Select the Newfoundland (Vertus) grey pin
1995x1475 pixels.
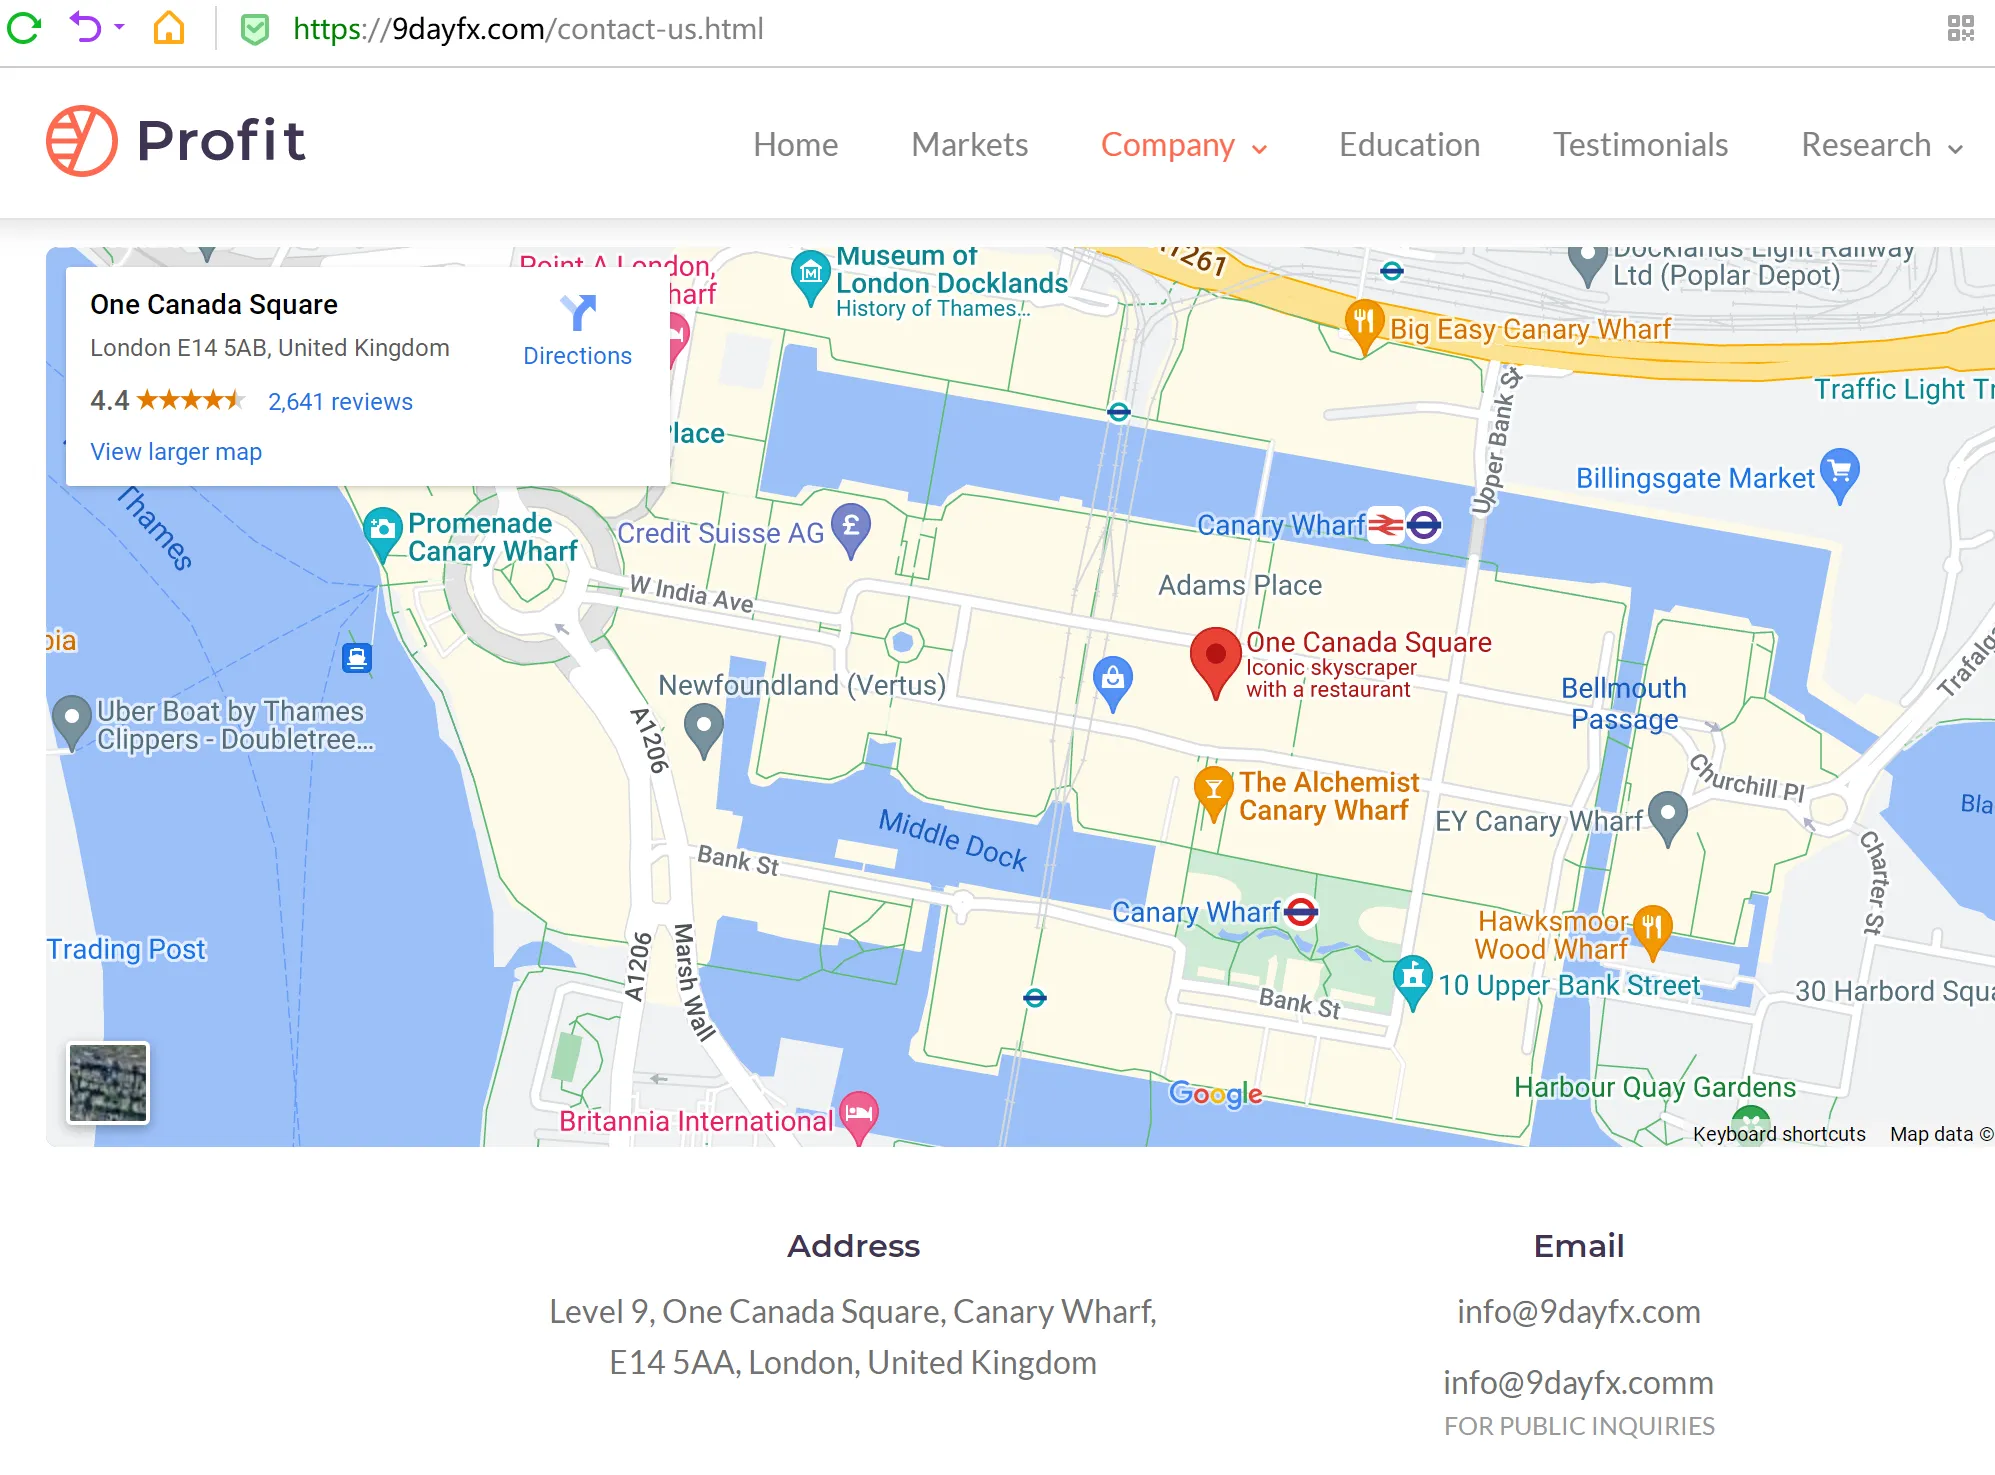point(703,730)
